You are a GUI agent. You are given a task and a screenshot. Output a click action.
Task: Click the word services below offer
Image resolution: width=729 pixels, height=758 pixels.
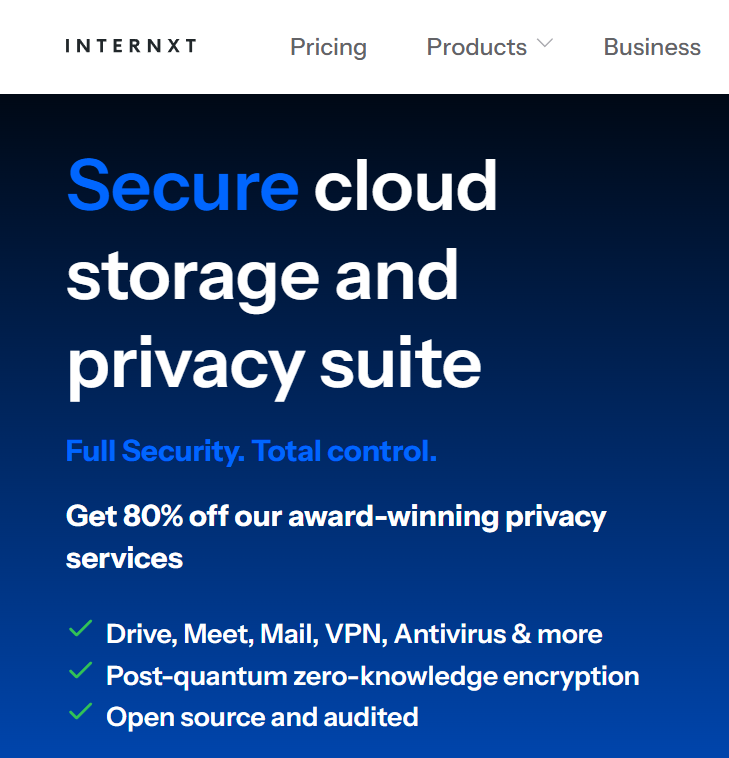pos(124,559)
